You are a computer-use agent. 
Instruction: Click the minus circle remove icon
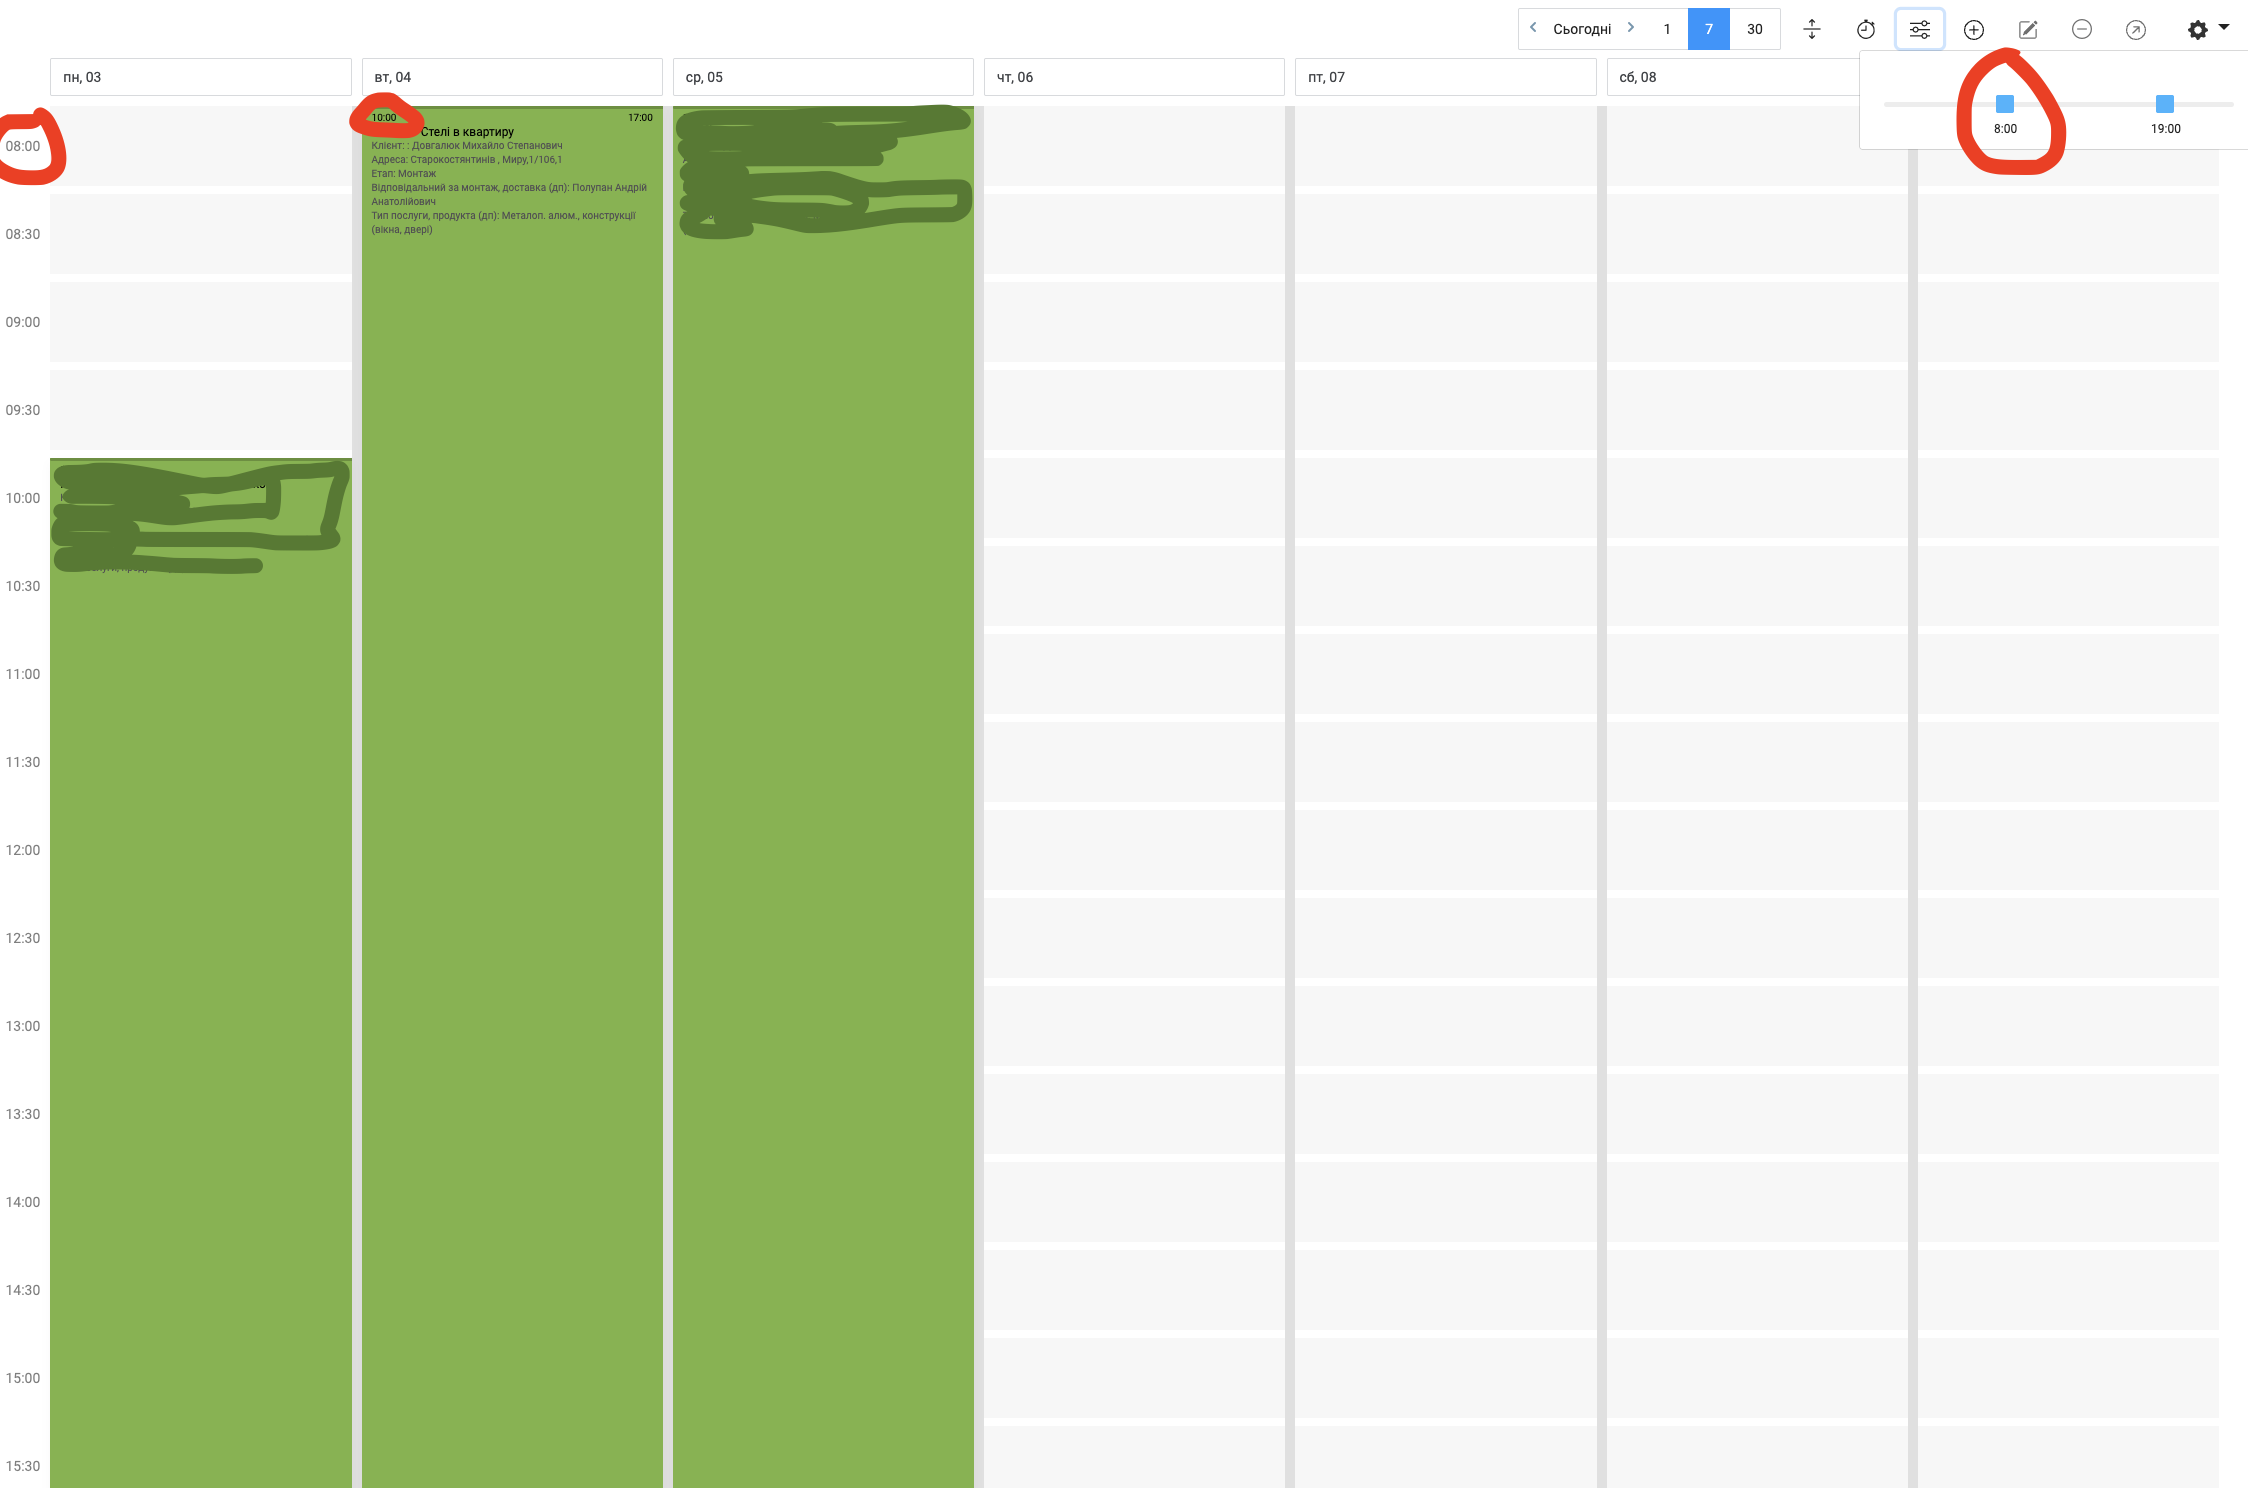2081,29
